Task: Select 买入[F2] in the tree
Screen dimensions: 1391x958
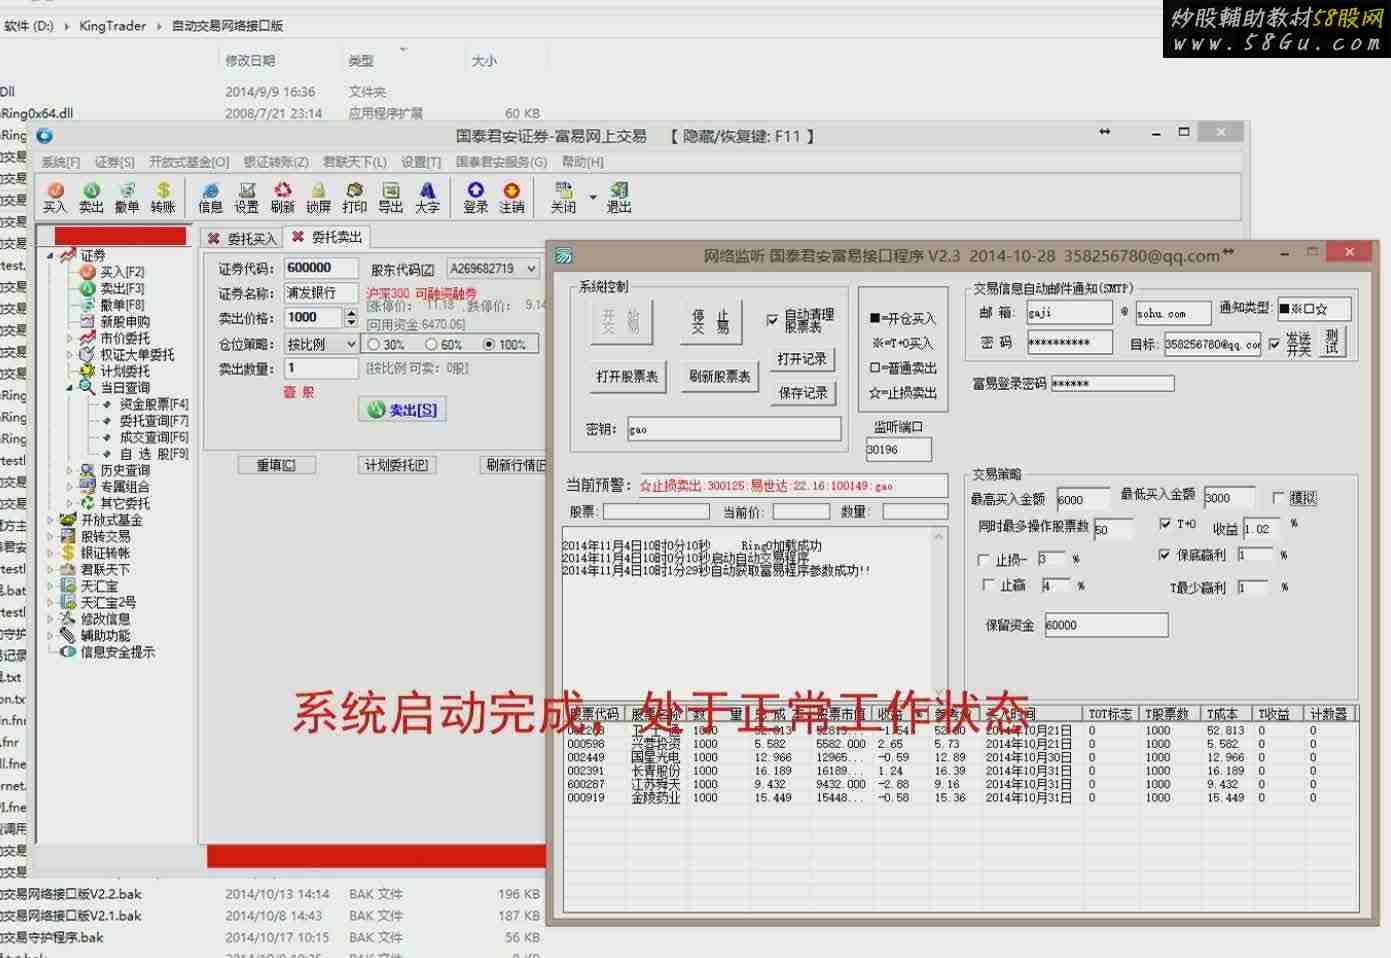Action: click(113, 272)
